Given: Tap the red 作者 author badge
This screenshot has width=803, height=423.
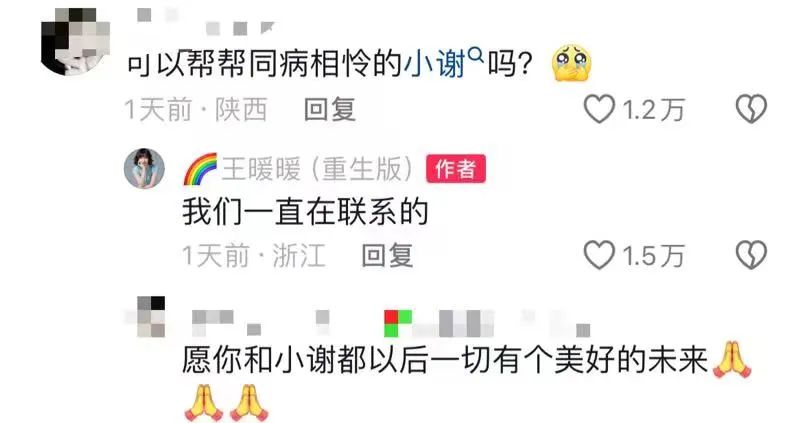Looking at the screenshot, I should 456,169.
